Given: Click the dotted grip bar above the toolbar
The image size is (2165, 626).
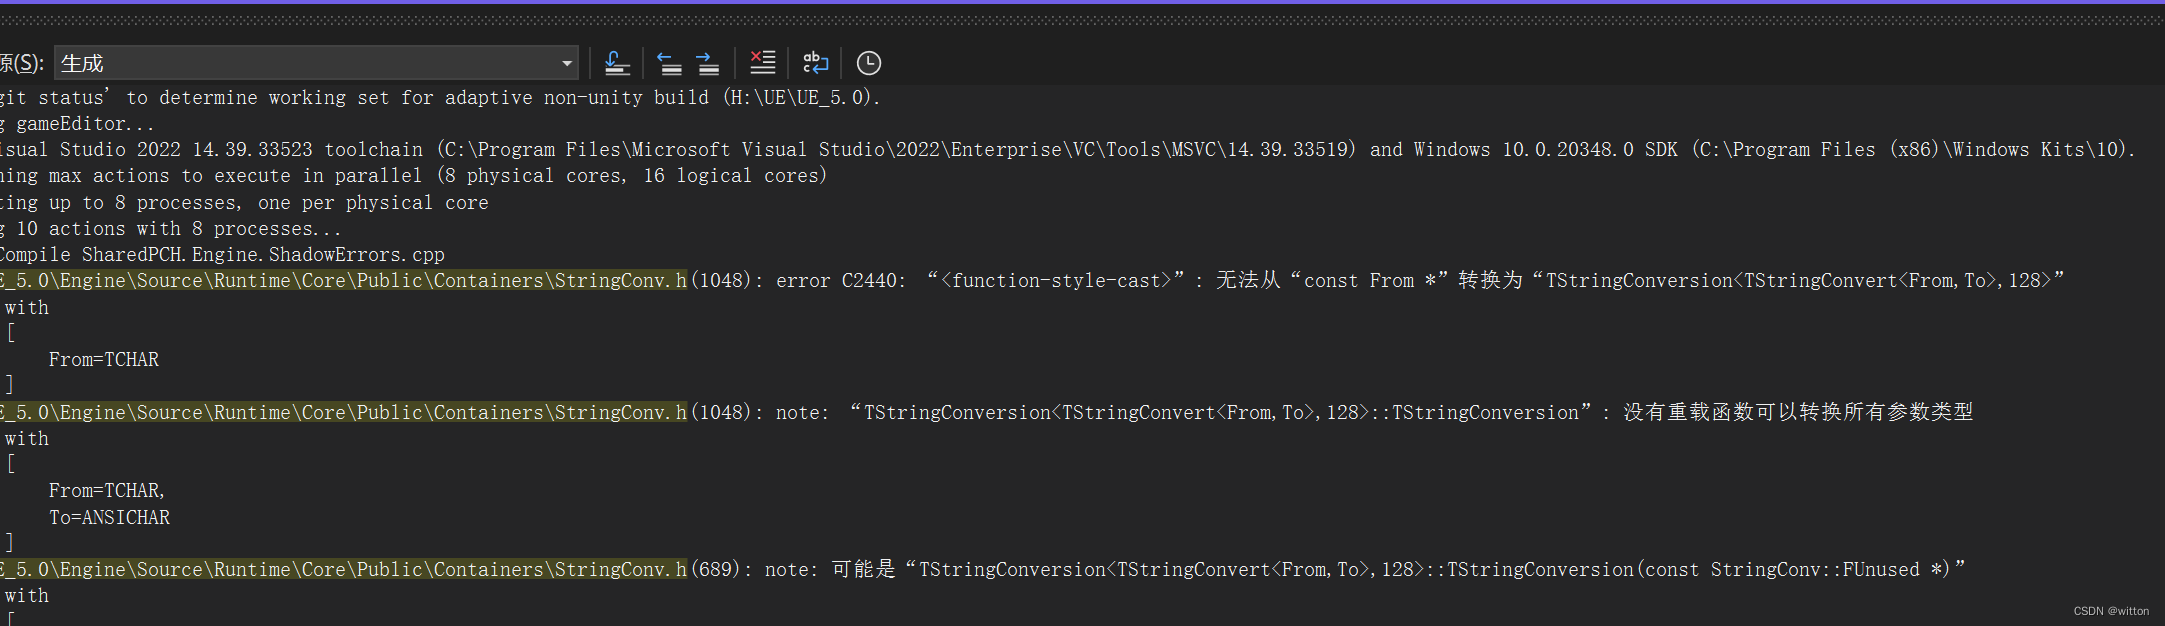Looking at the screenshot, I should [1082, 20].
